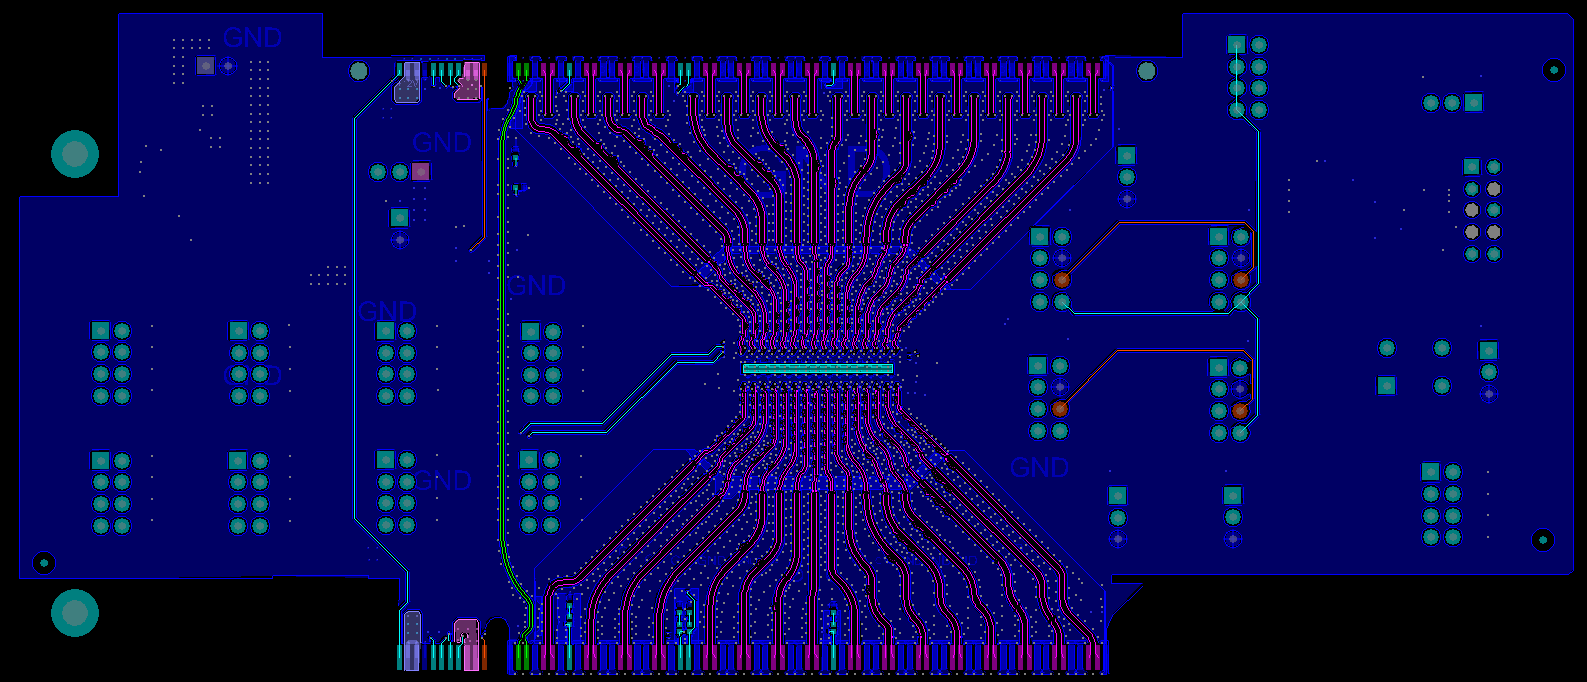Click the black-ringed mounting hole in top-right corner

1553,70
